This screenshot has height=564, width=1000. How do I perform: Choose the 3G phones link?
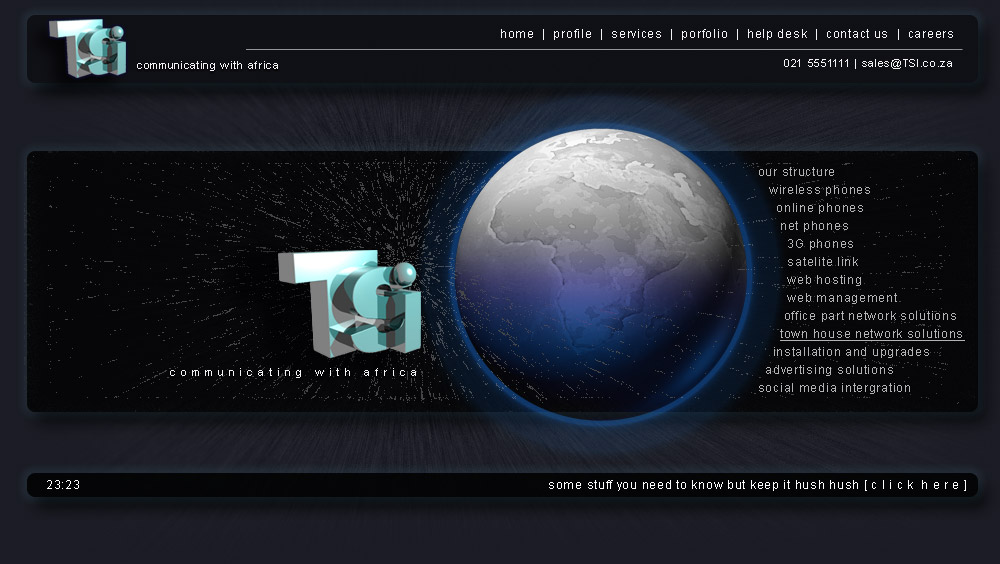[x=820, y=244]
